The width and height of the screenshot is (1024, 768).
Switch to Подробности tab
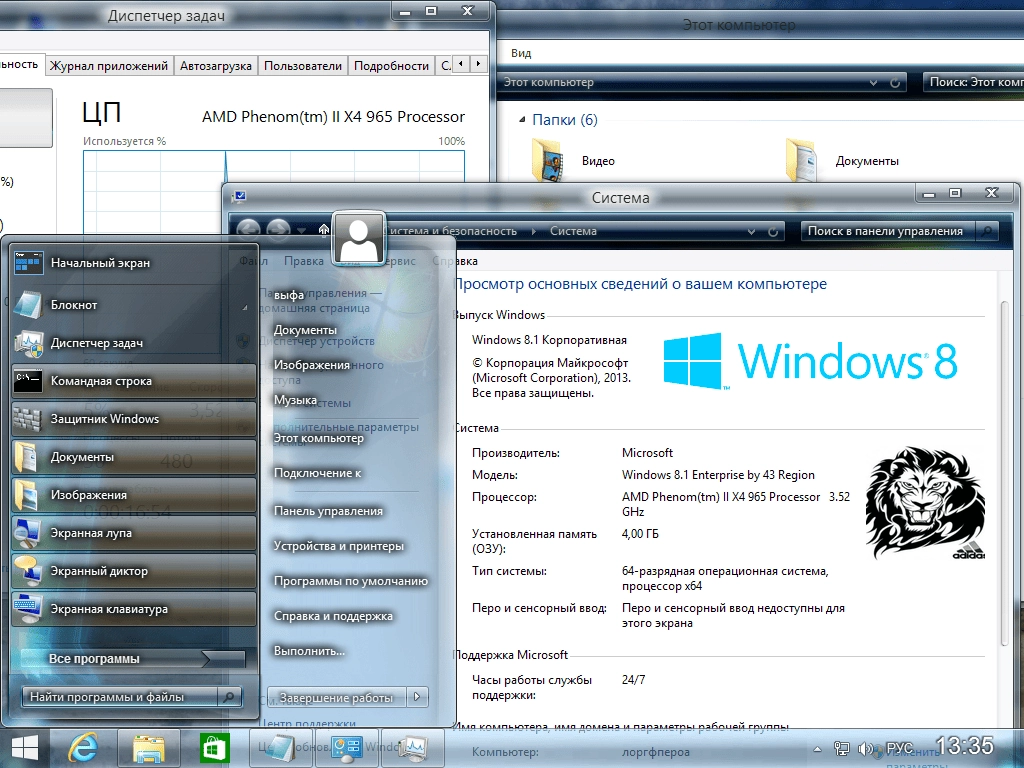(391, 65)
